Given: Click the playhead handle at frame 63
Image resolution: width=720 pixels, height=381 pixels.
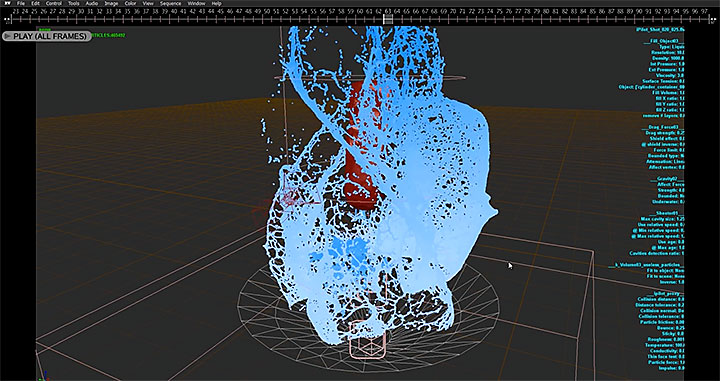Looking at the screenshot, I should point(388,19).
